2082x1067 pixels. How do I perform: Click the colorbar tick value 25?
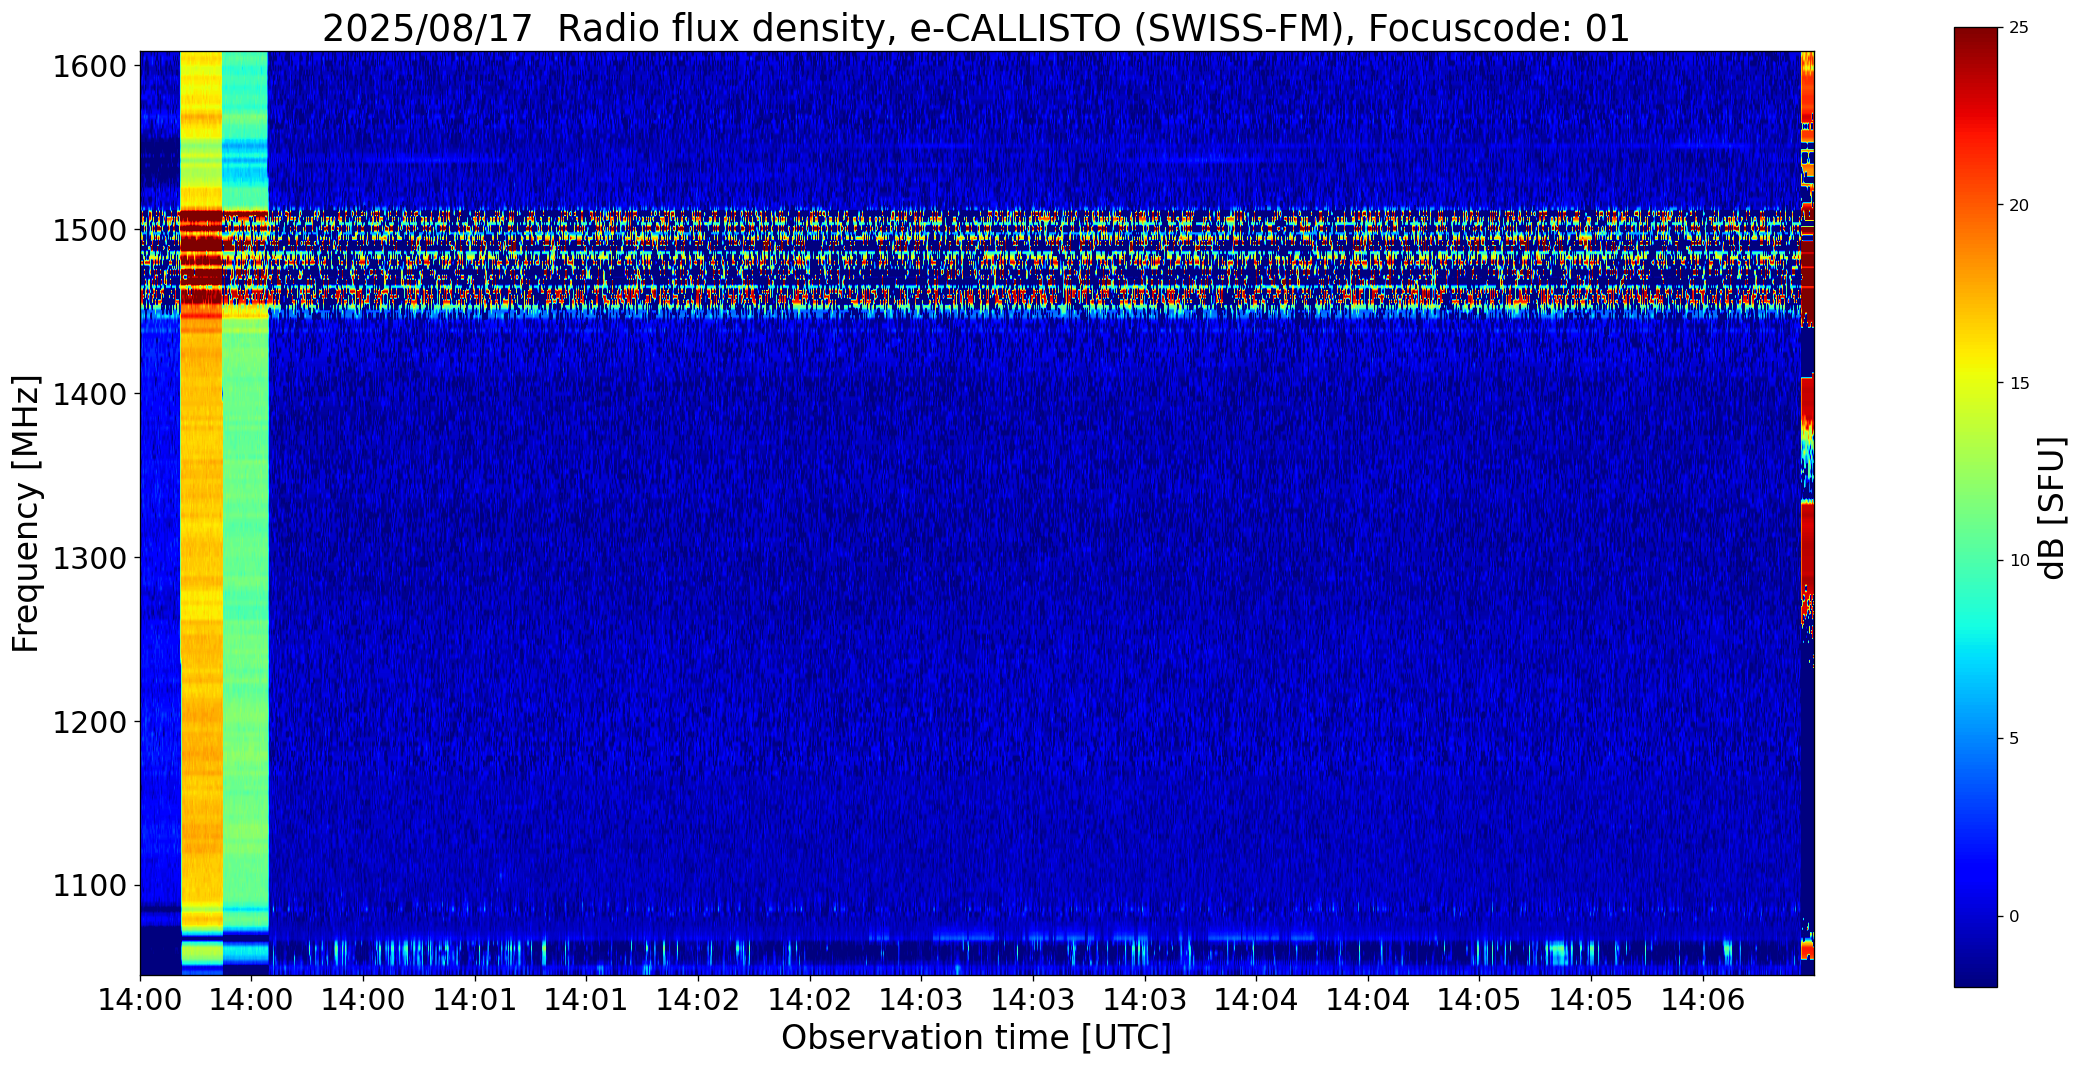pyautogui.click(x=2019, y=28)
